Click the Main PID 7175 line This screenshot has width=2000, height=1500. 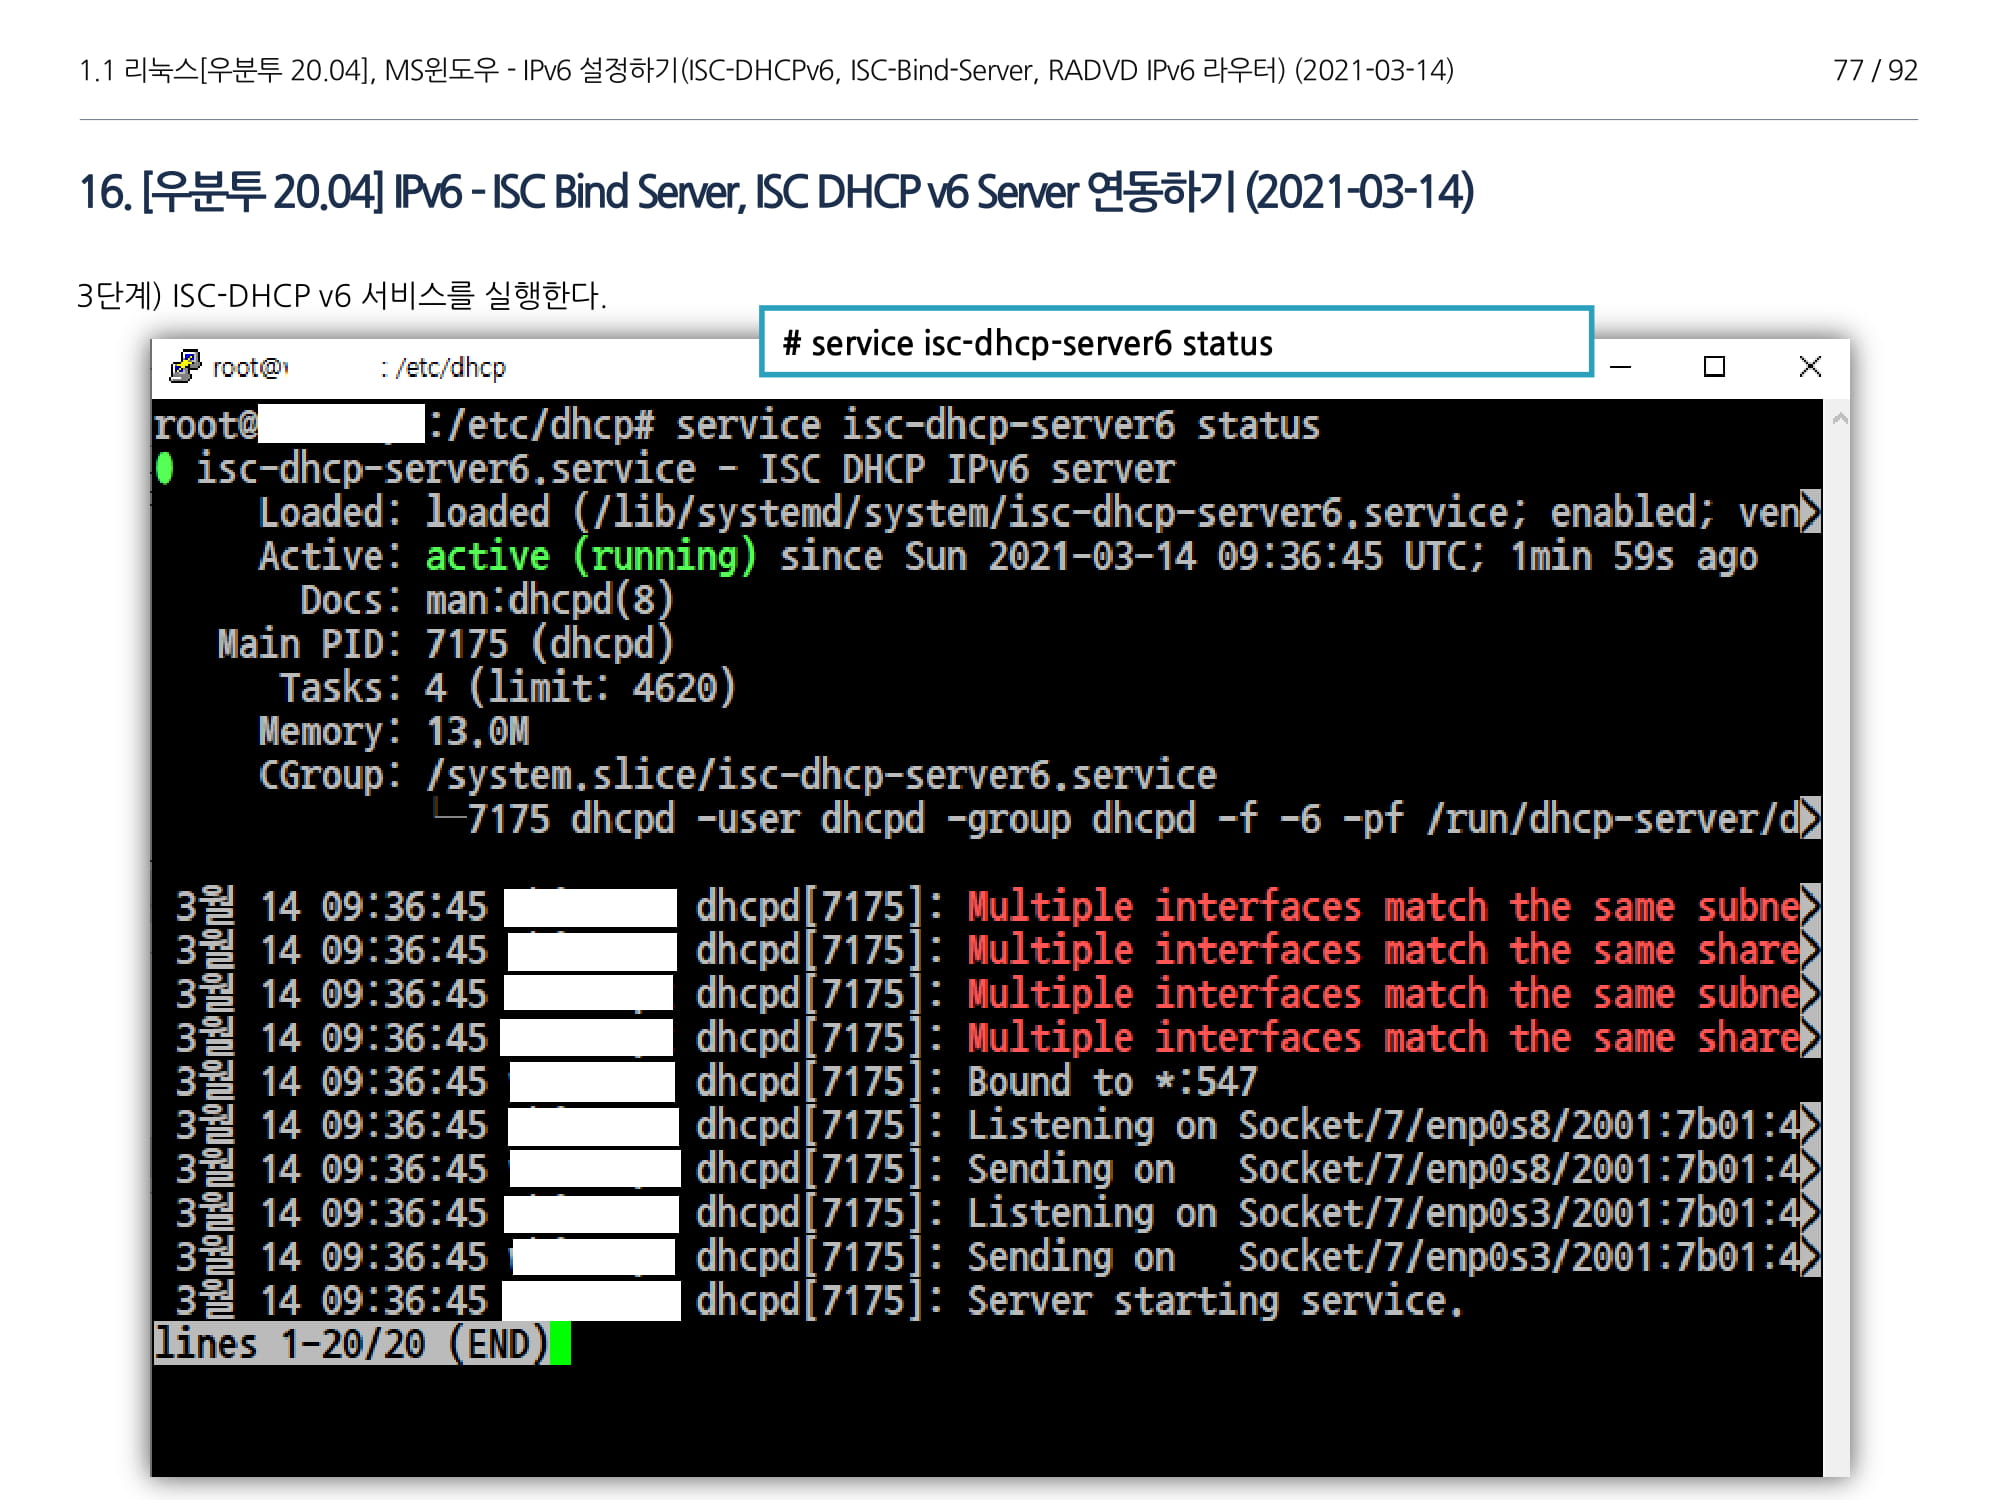click(445, 644)
